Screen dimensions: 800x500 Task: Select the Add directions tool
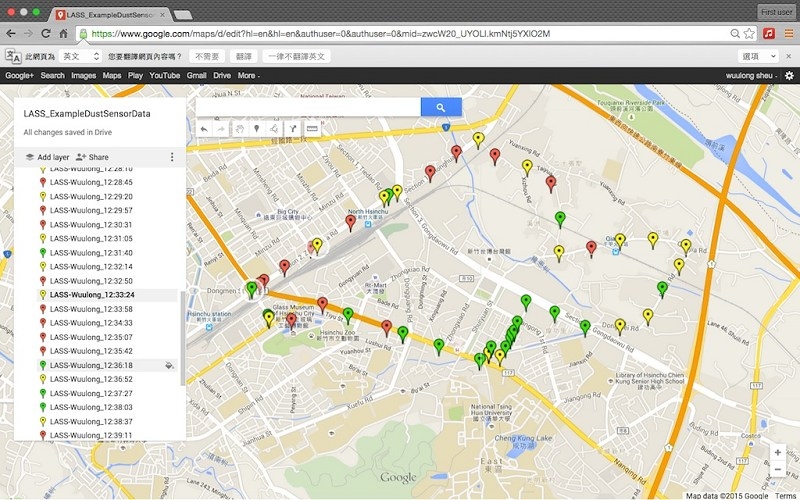pos(292,129)
